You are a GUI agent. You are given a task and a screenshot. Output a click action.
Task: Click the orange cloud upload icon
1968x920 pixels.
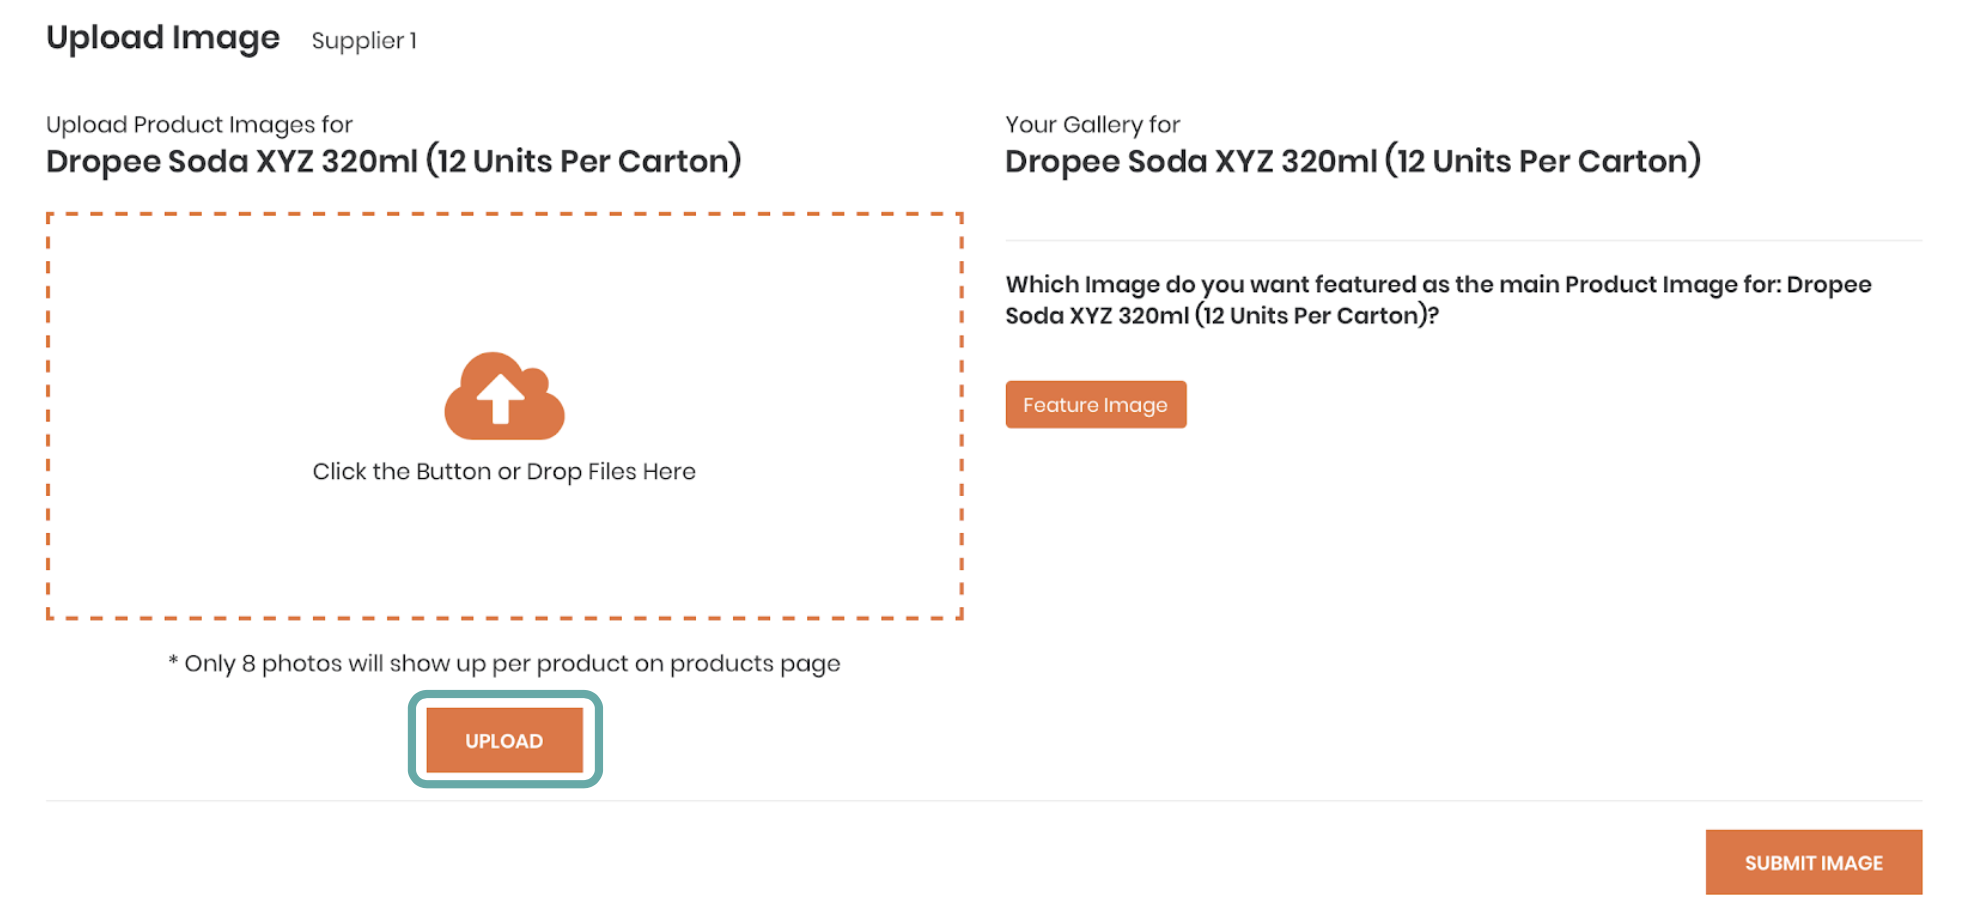(x=504, y=396)
